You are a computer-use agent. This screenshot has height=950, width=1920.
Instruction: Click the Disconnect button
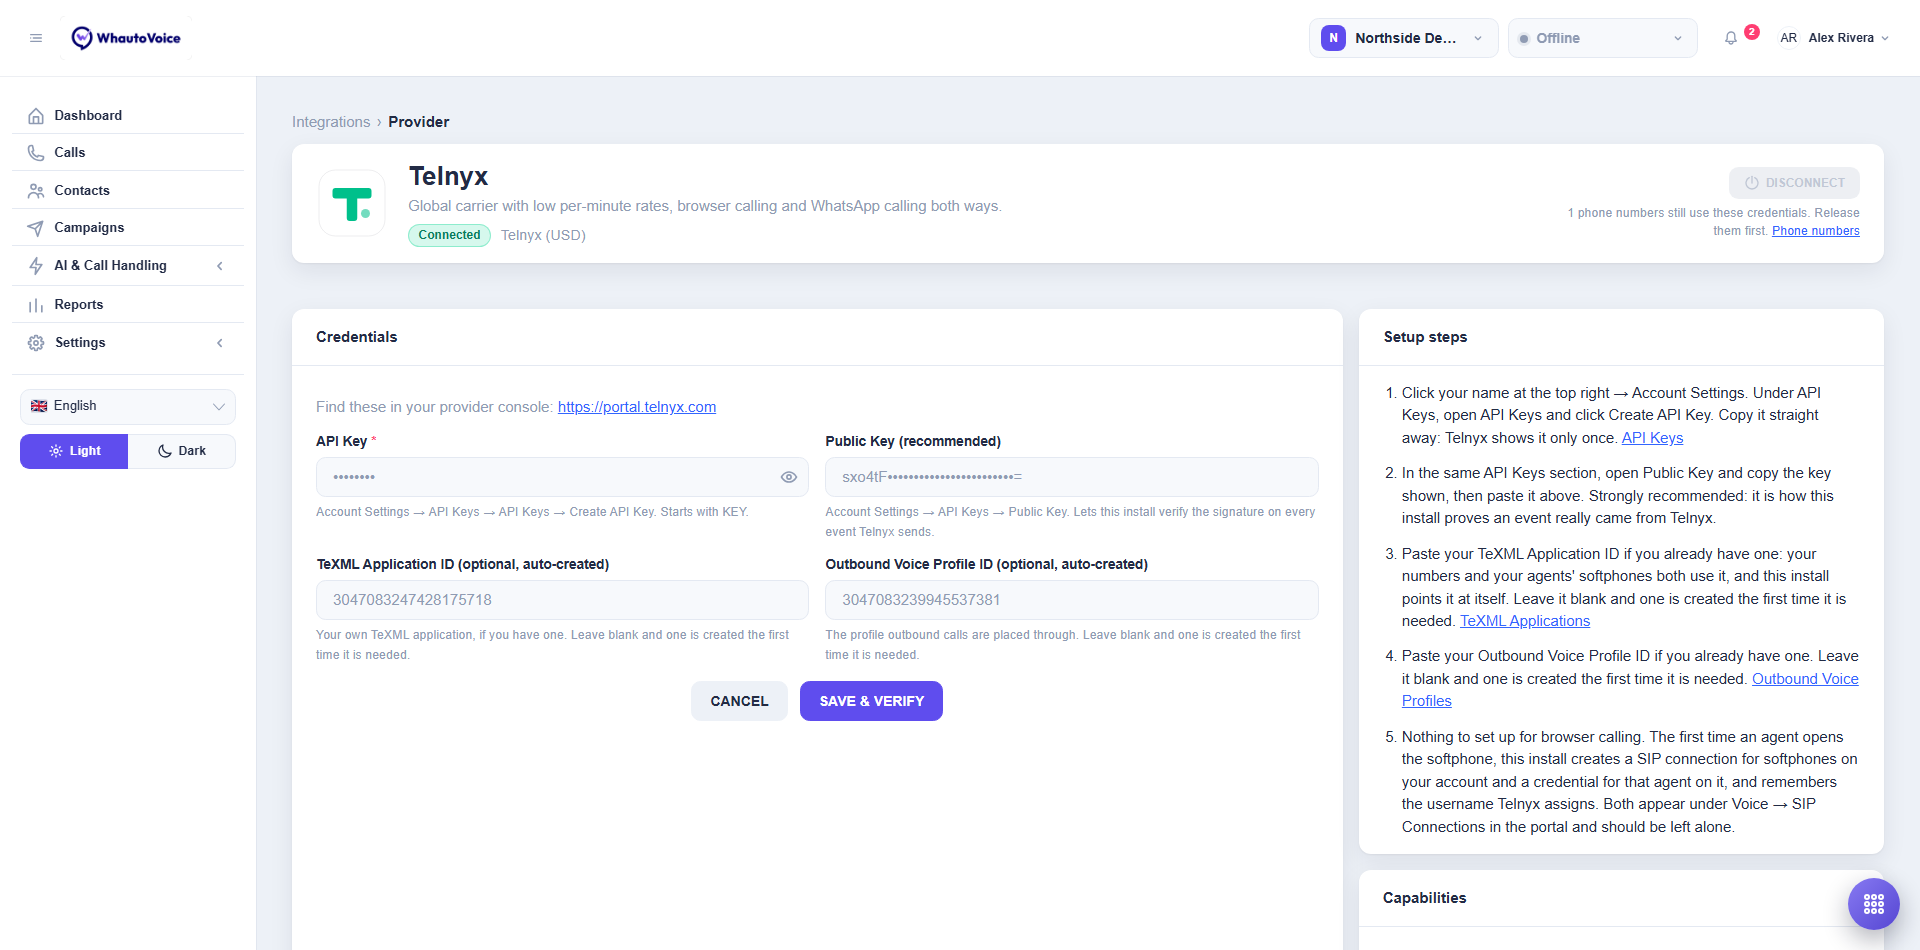point(1794,183)
